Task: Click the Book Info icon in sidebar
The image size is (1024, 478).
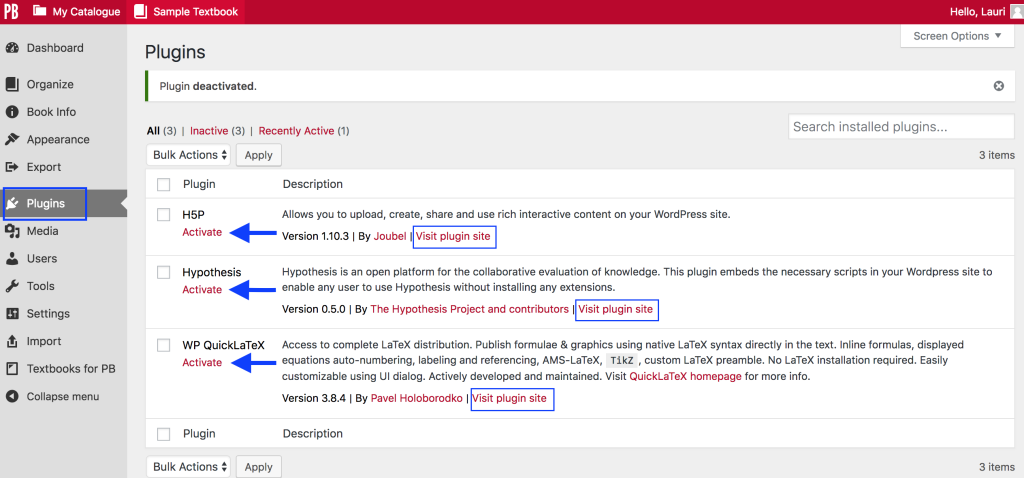Action: tap(12, 112)
